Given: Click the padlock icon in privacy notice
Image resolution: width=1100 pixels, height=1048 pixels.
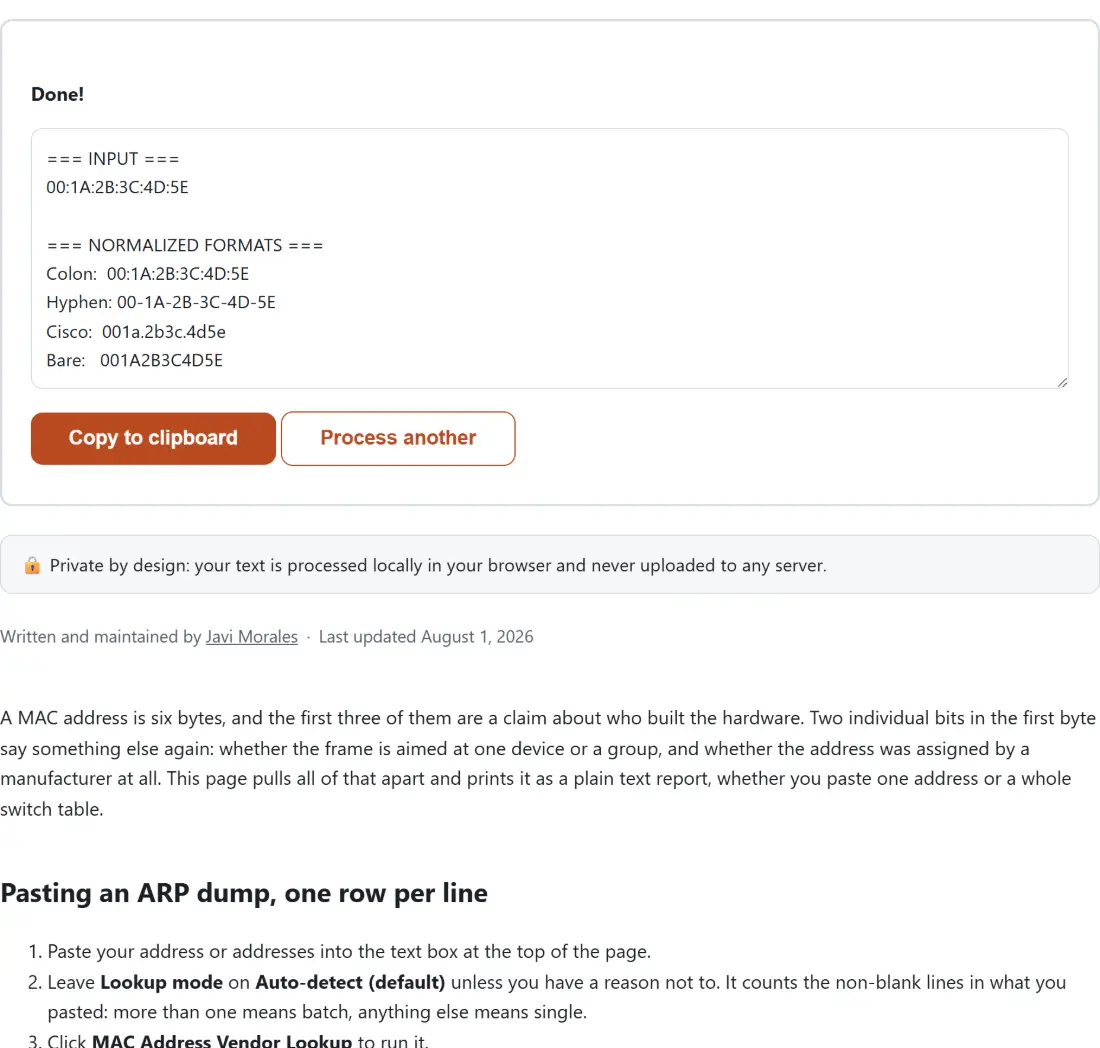Looking at the screenshot, I should point(32,565).
